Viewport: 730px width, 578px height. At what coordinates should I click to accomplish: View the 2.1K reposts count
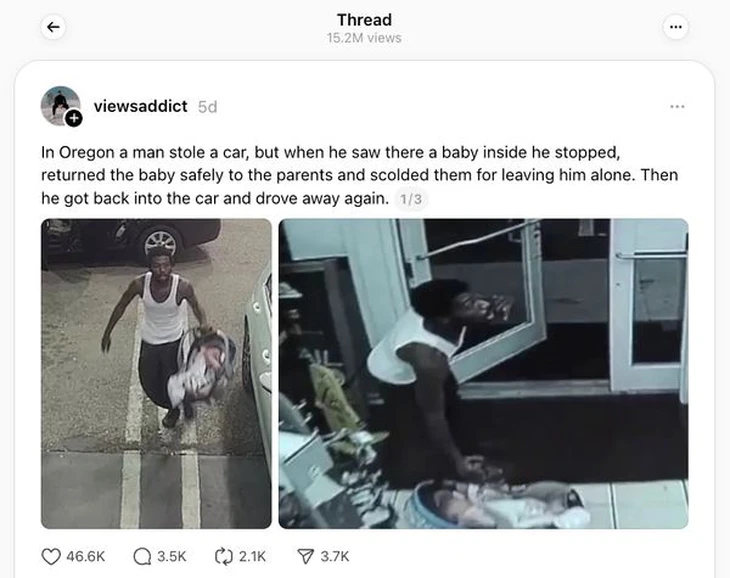tap(252, 557)
